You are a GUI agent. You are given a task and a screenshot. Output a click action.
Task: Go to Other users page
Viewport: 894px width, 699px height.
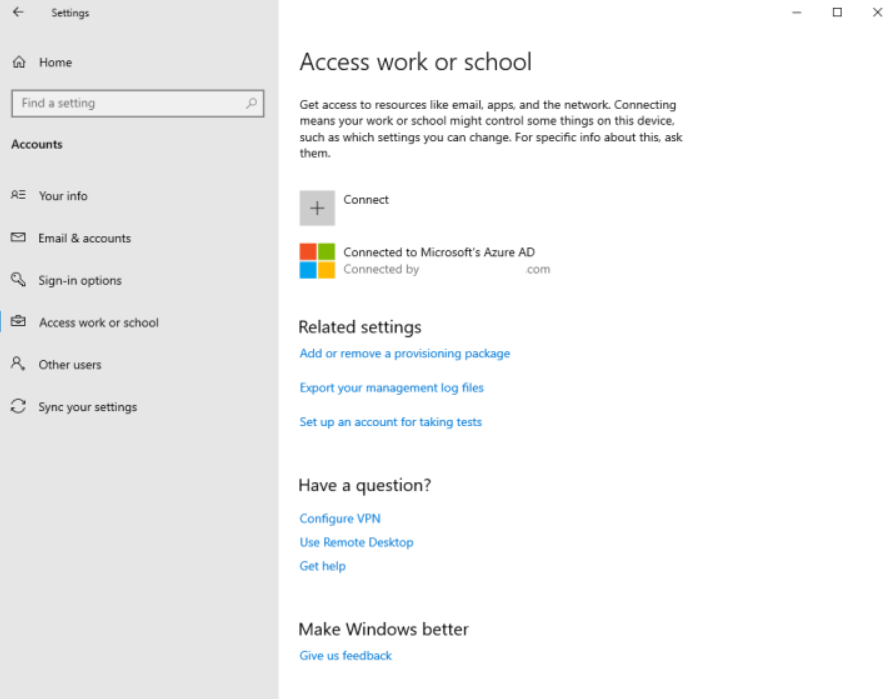pos(70,365)
